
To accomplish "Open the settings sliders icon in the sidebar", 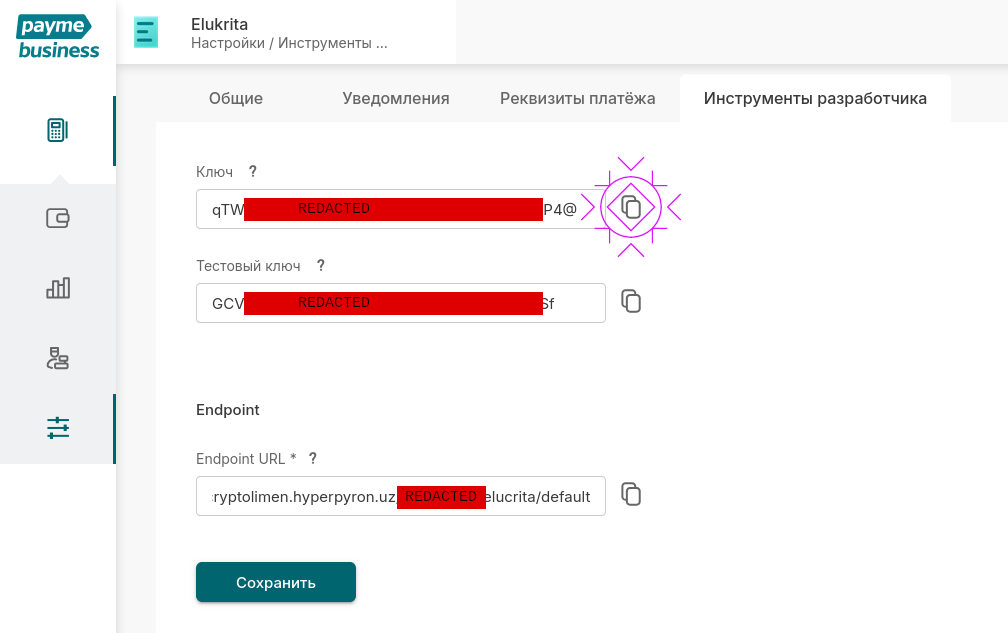I will pos(57,427).
